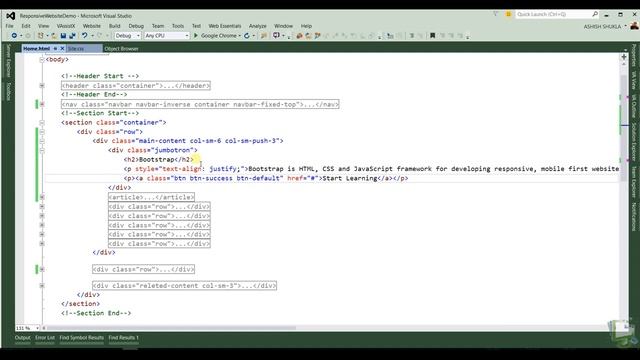640x360 pixels.
Task: Click the user account avatar picture
Action: tap(634, 26)
